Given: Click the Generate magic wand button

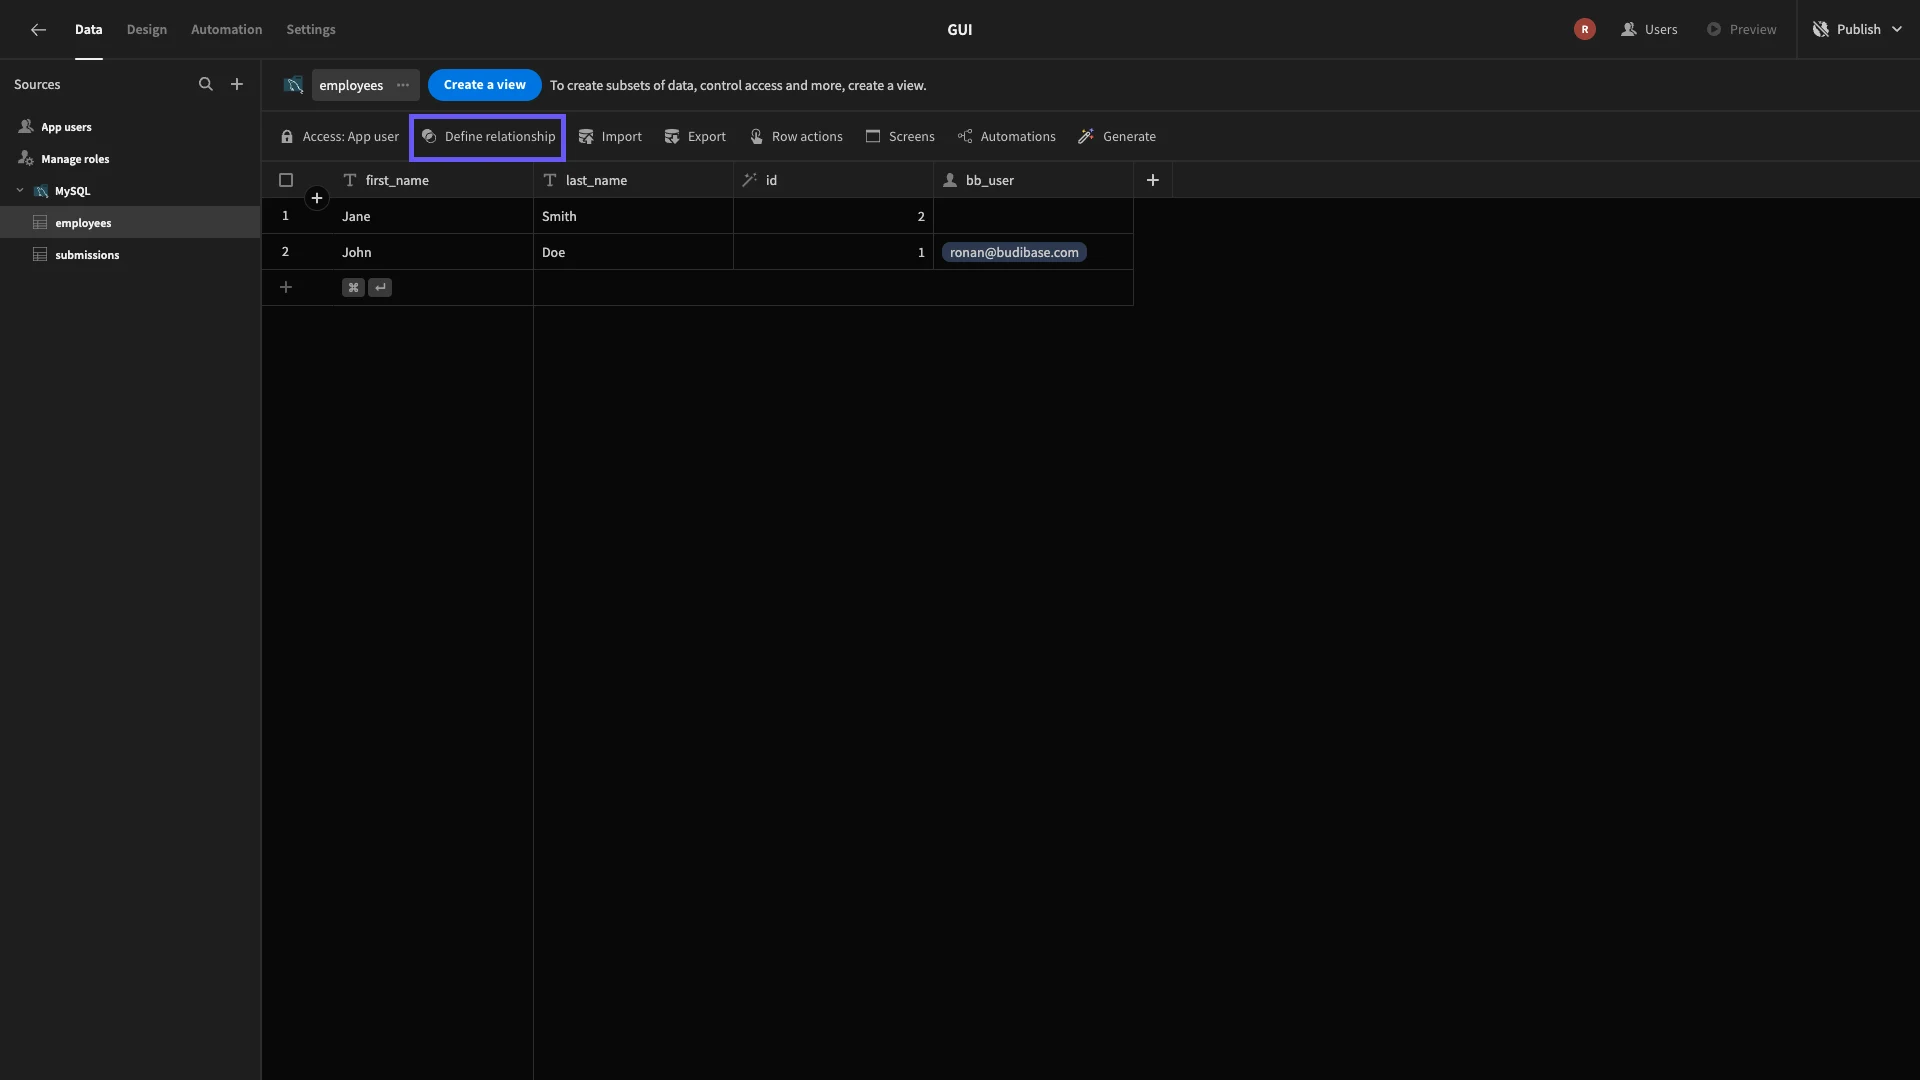Looking at the screenshot, I should point(1117,137).
